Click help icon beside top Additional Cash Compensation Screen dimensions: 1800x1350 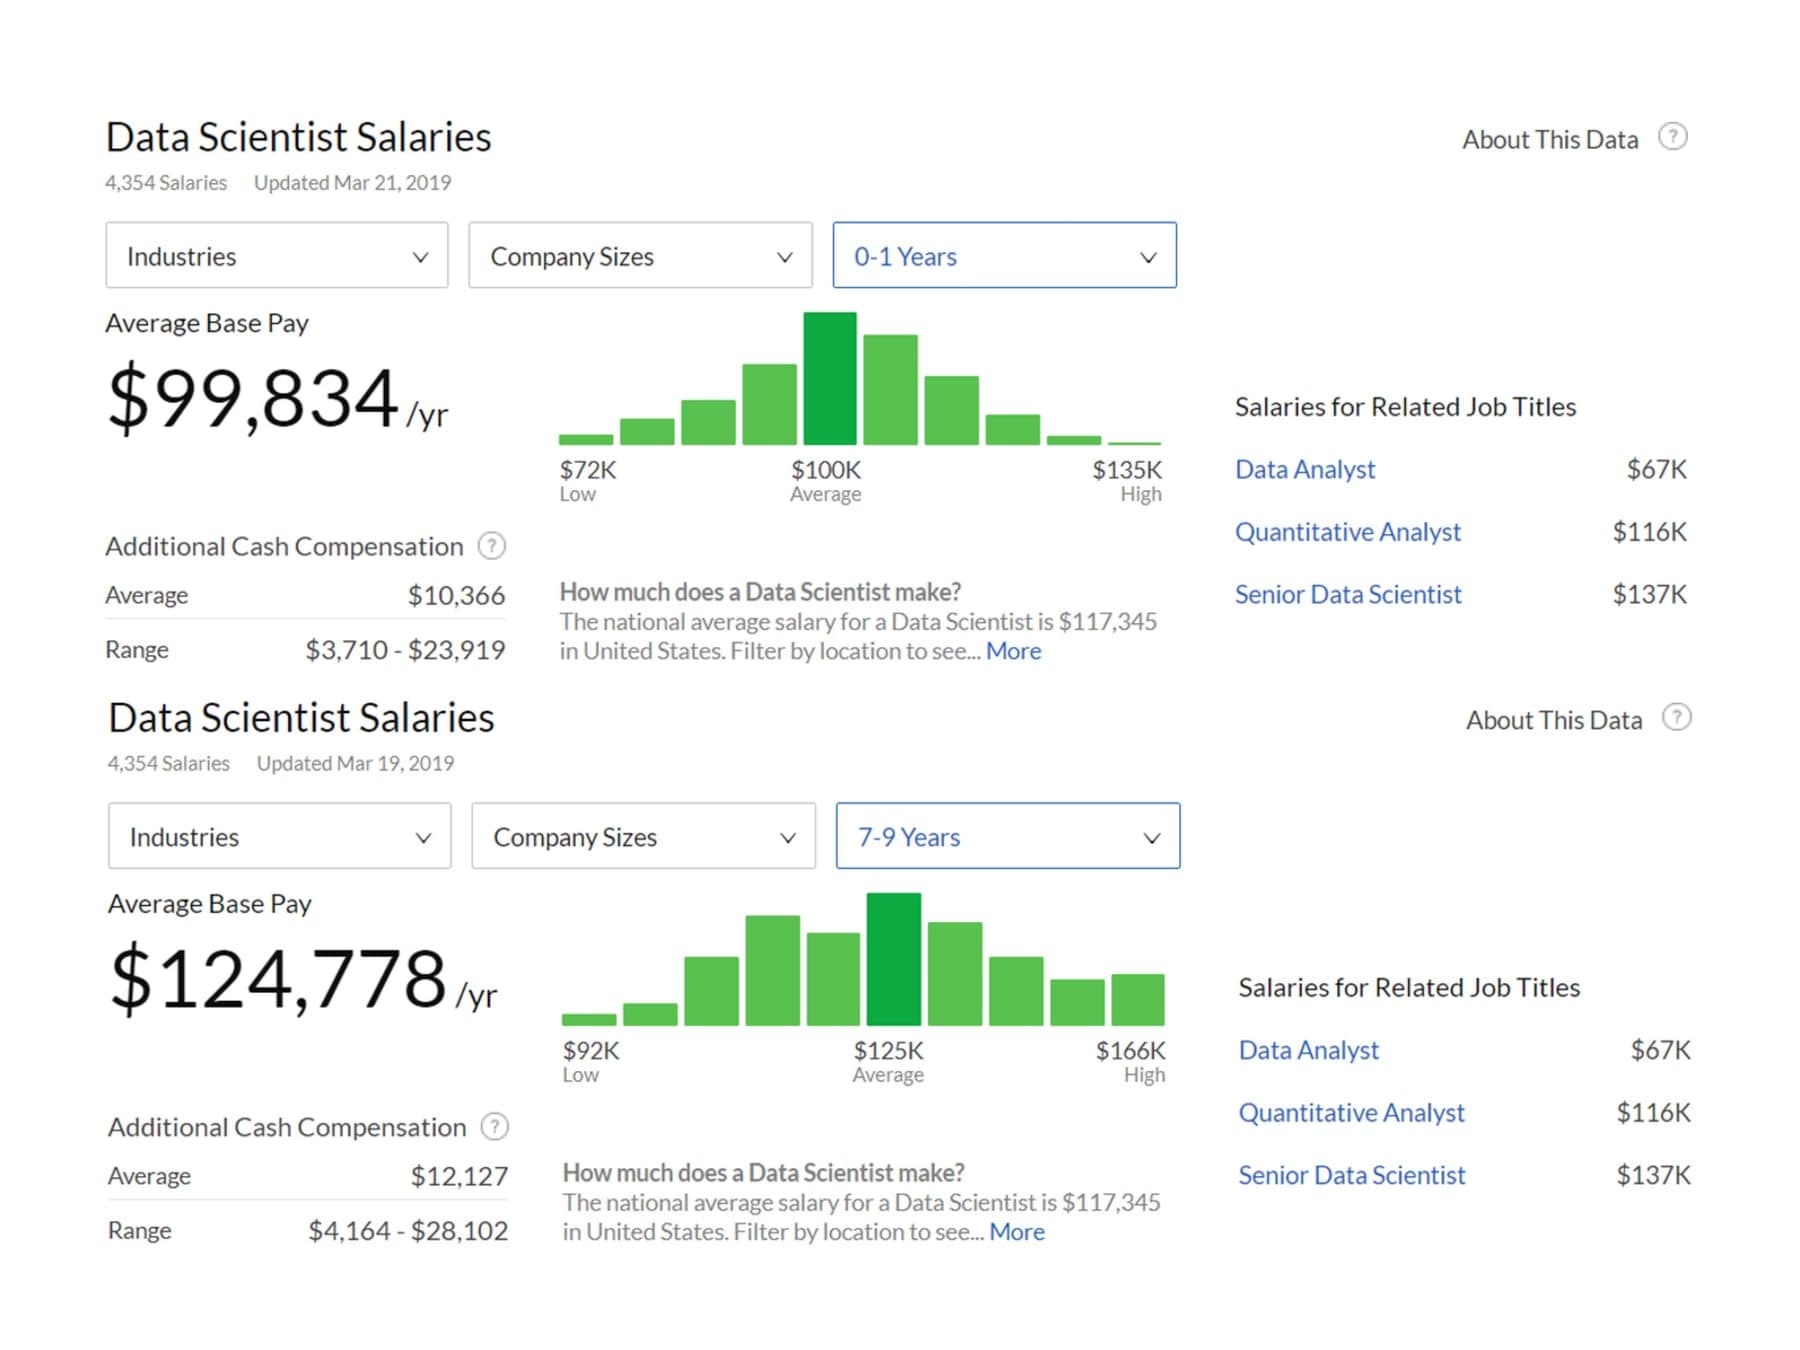point(491,546)
